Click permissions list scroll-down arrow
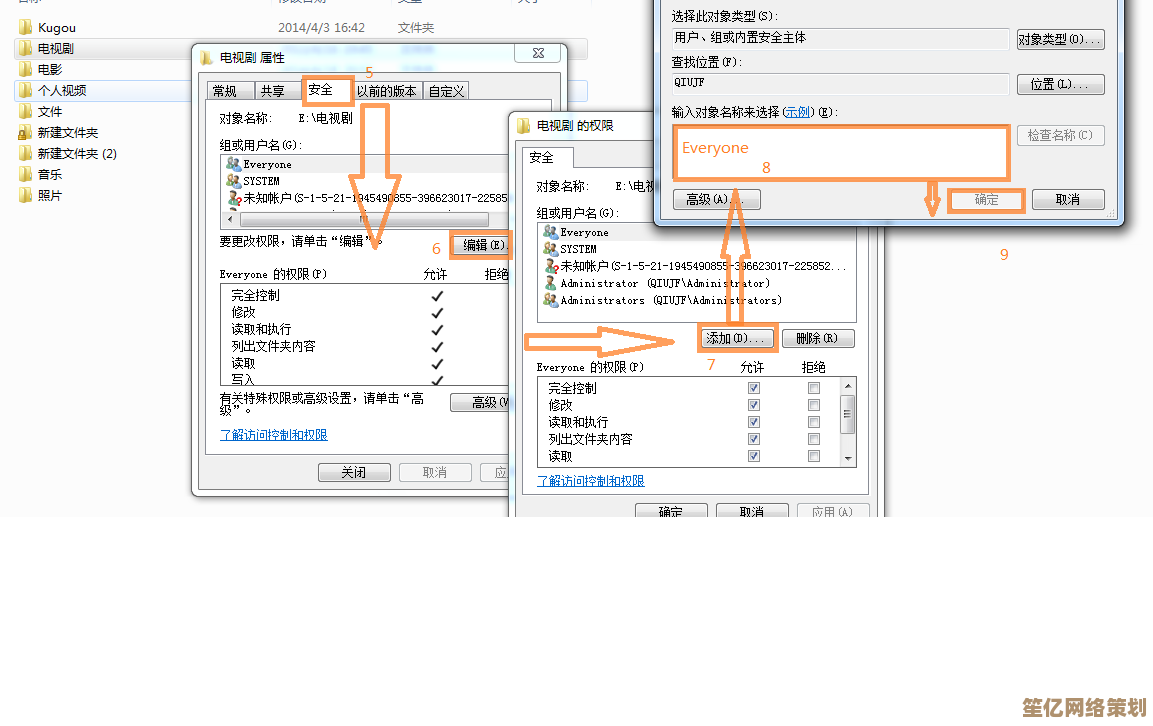The width and height of the screenshot is (1153, 726). [x=848, y=458]
